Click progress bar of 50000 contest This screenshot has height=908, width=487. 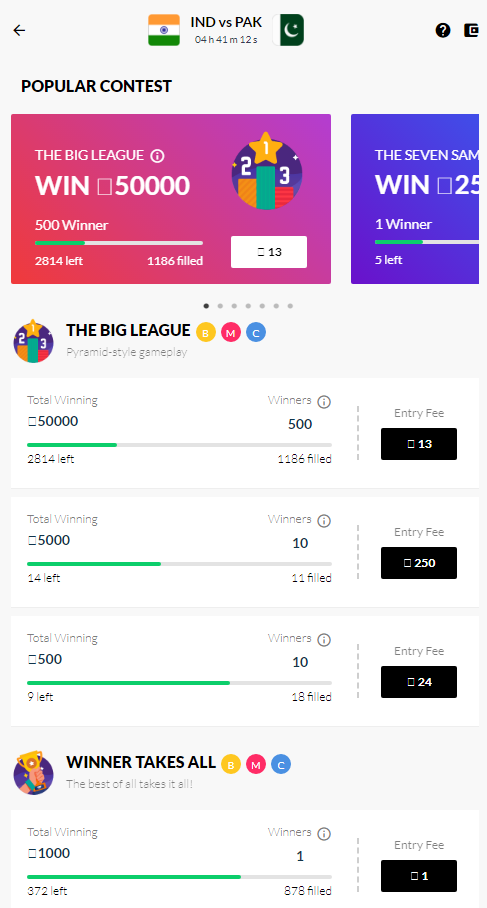180,445
